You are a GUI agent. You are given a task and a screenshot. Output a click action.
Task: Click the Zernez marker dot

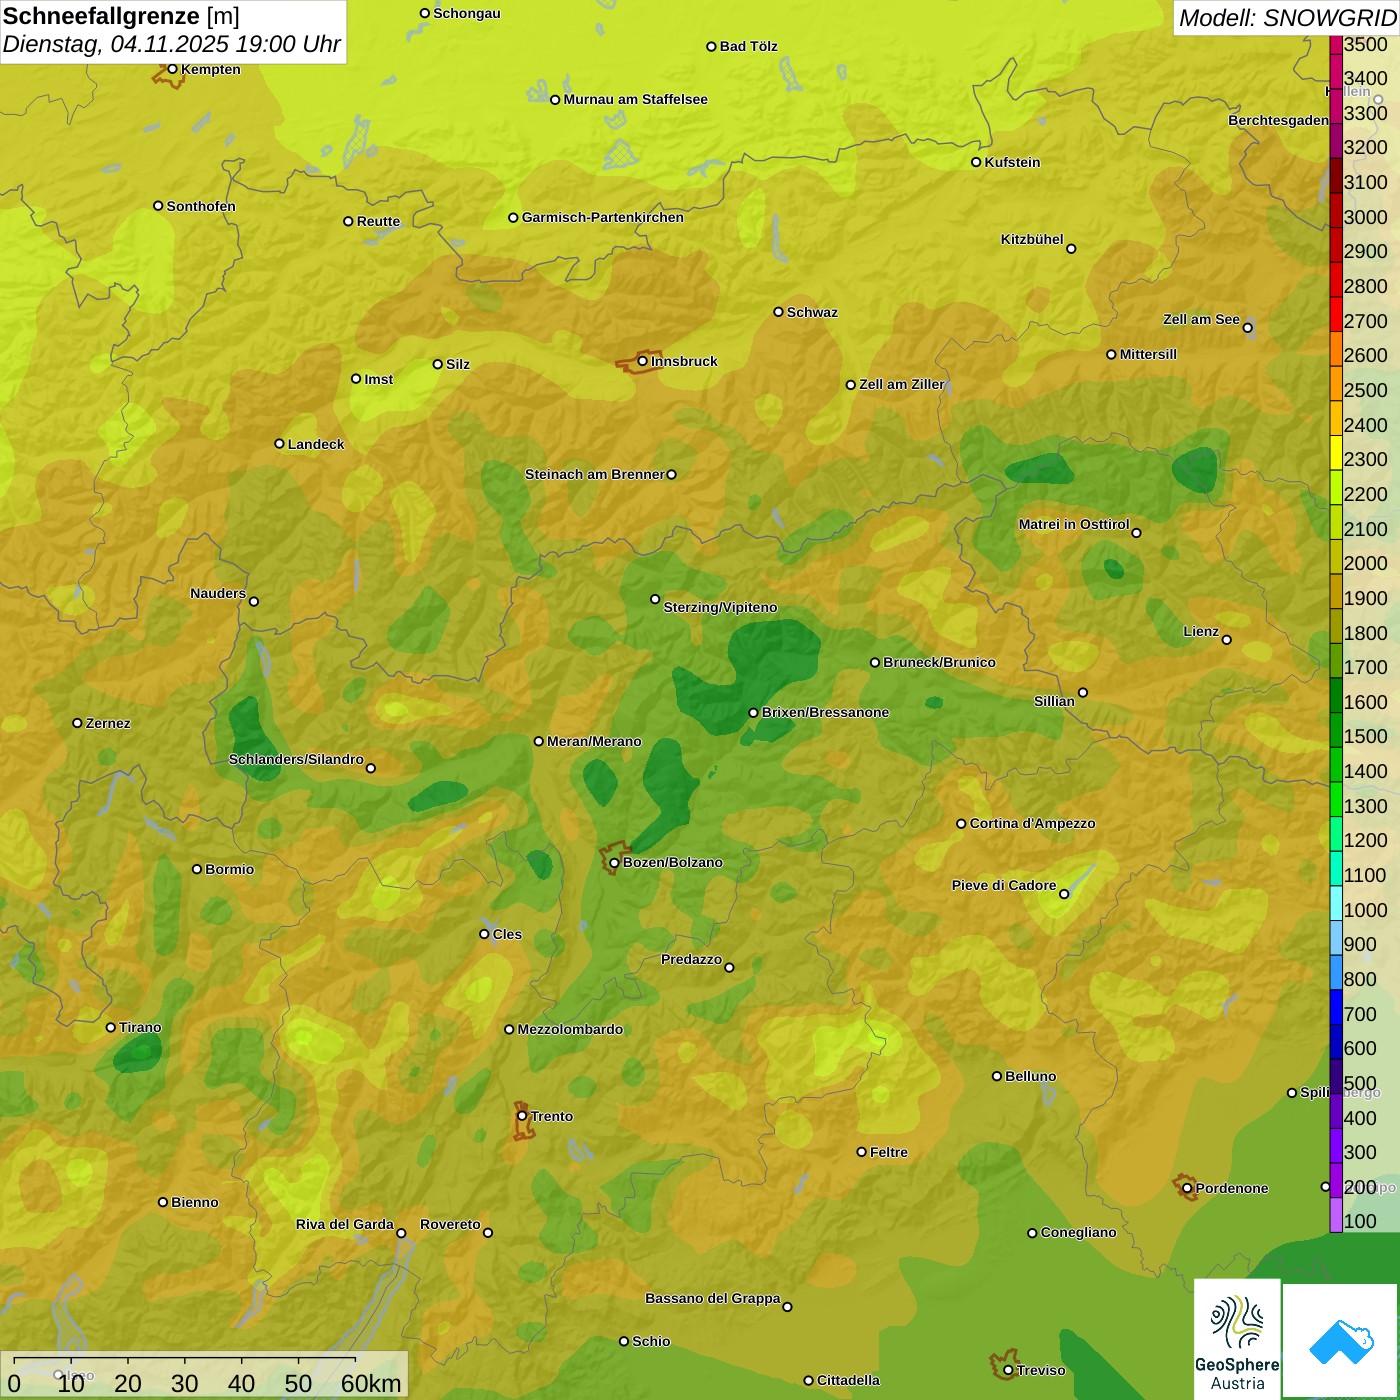click(x=77, y=723)
